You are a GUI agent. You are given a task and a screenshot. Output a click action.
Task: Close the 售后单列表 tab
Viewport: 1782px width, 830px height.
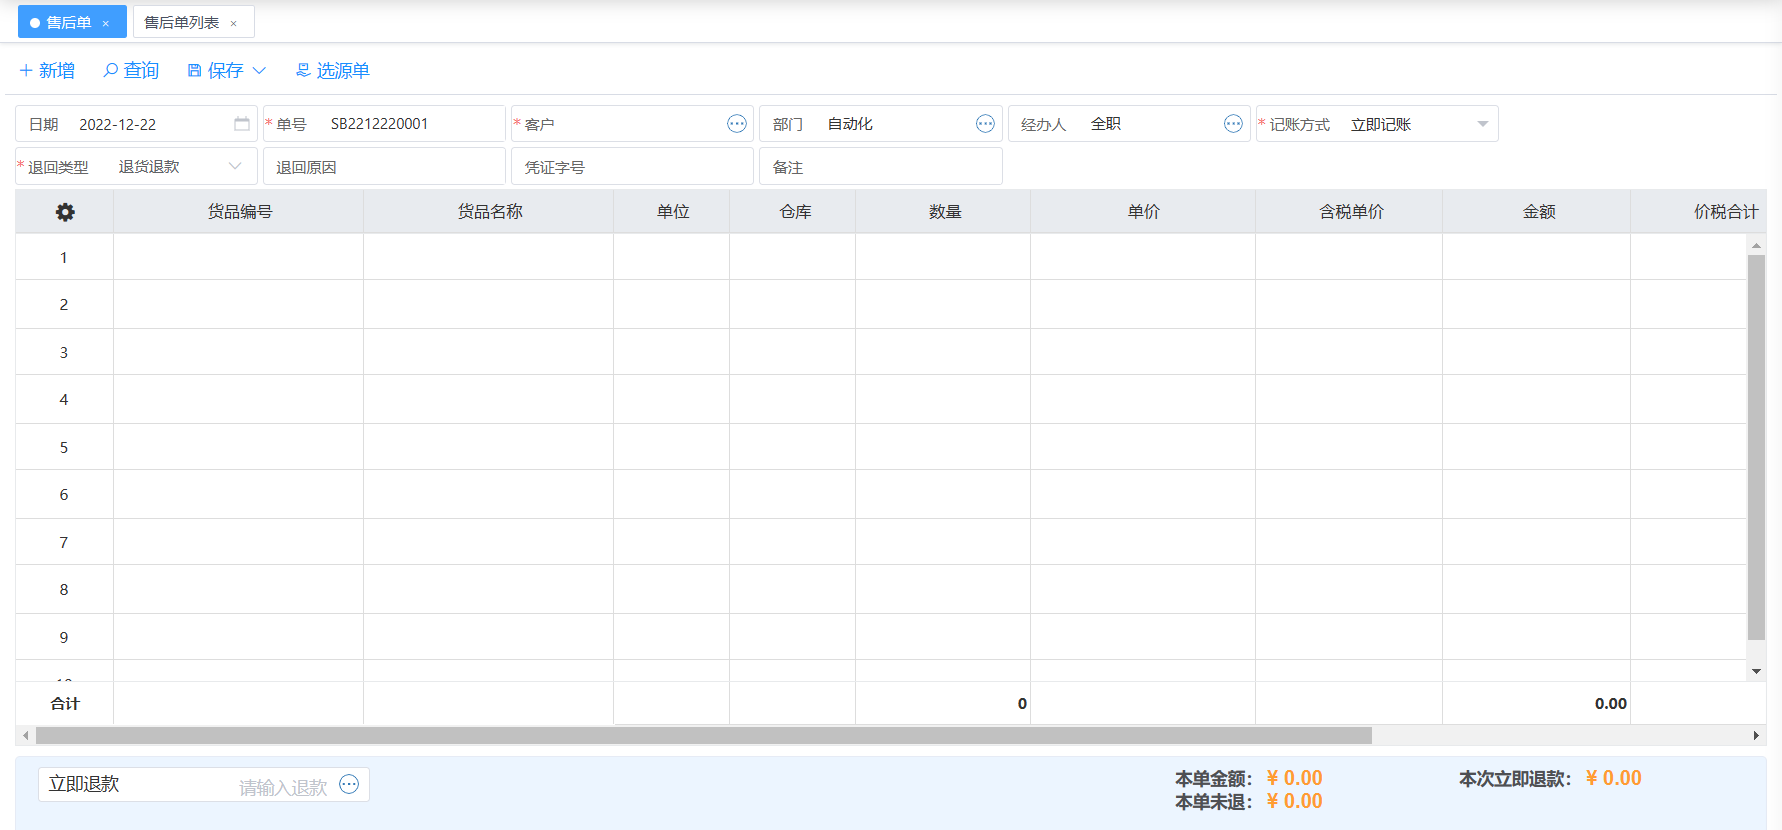click(x=234, y=23)
